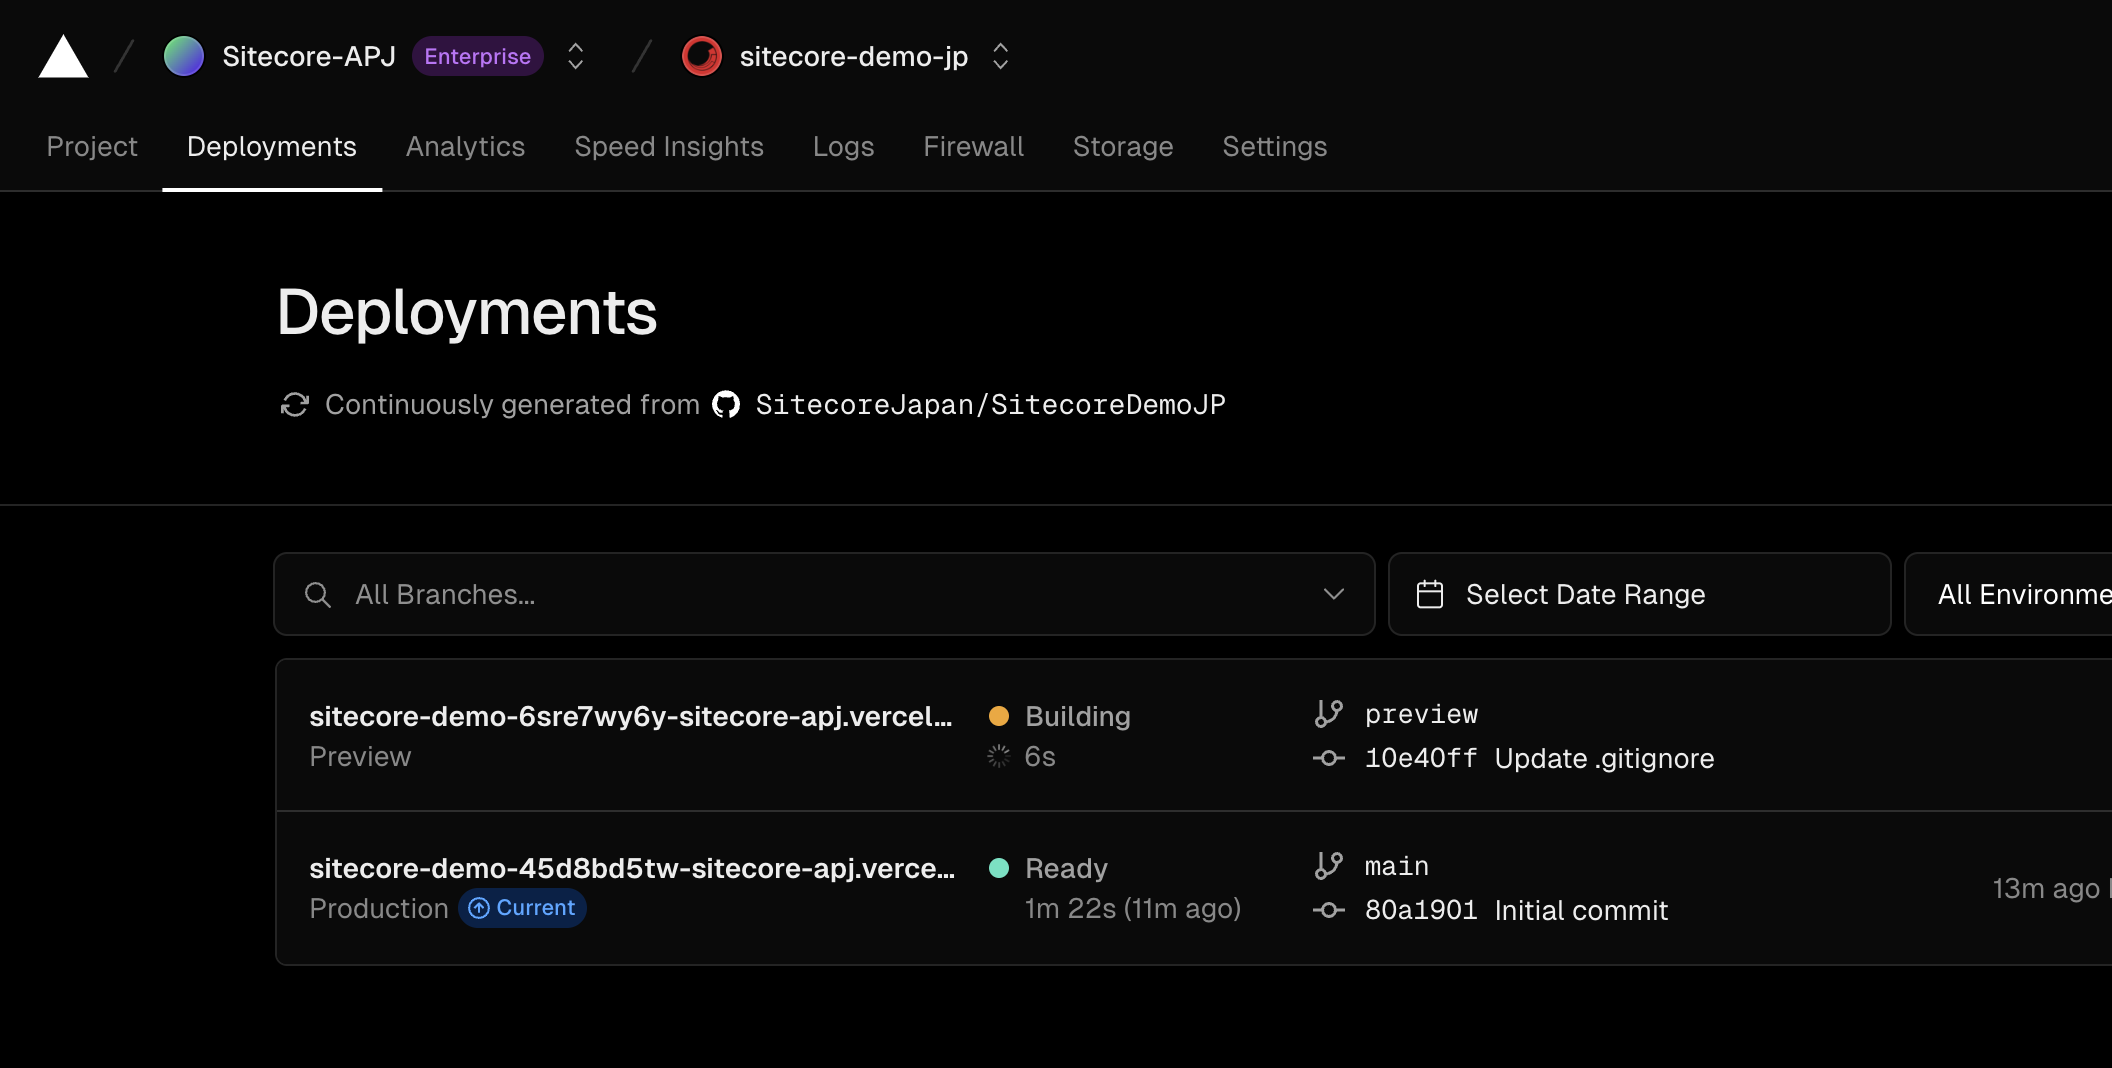Image resolution: width=2112 pixels, height=1068 pixels.
Task: Select the Deployments tab
Action: [x=272, y=146]
